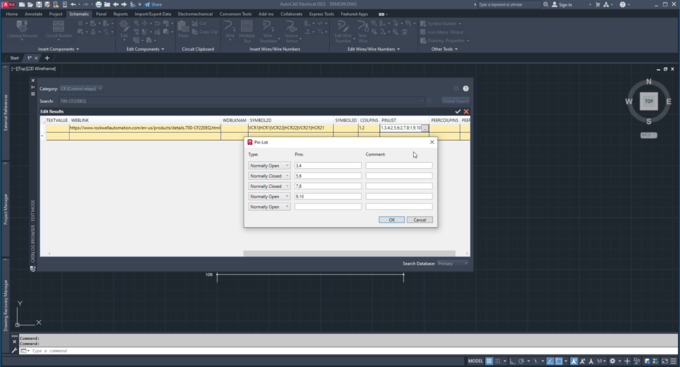Select the Circuit Builder icon
Viewport: 680px width, 367px height.
(59, 29)
